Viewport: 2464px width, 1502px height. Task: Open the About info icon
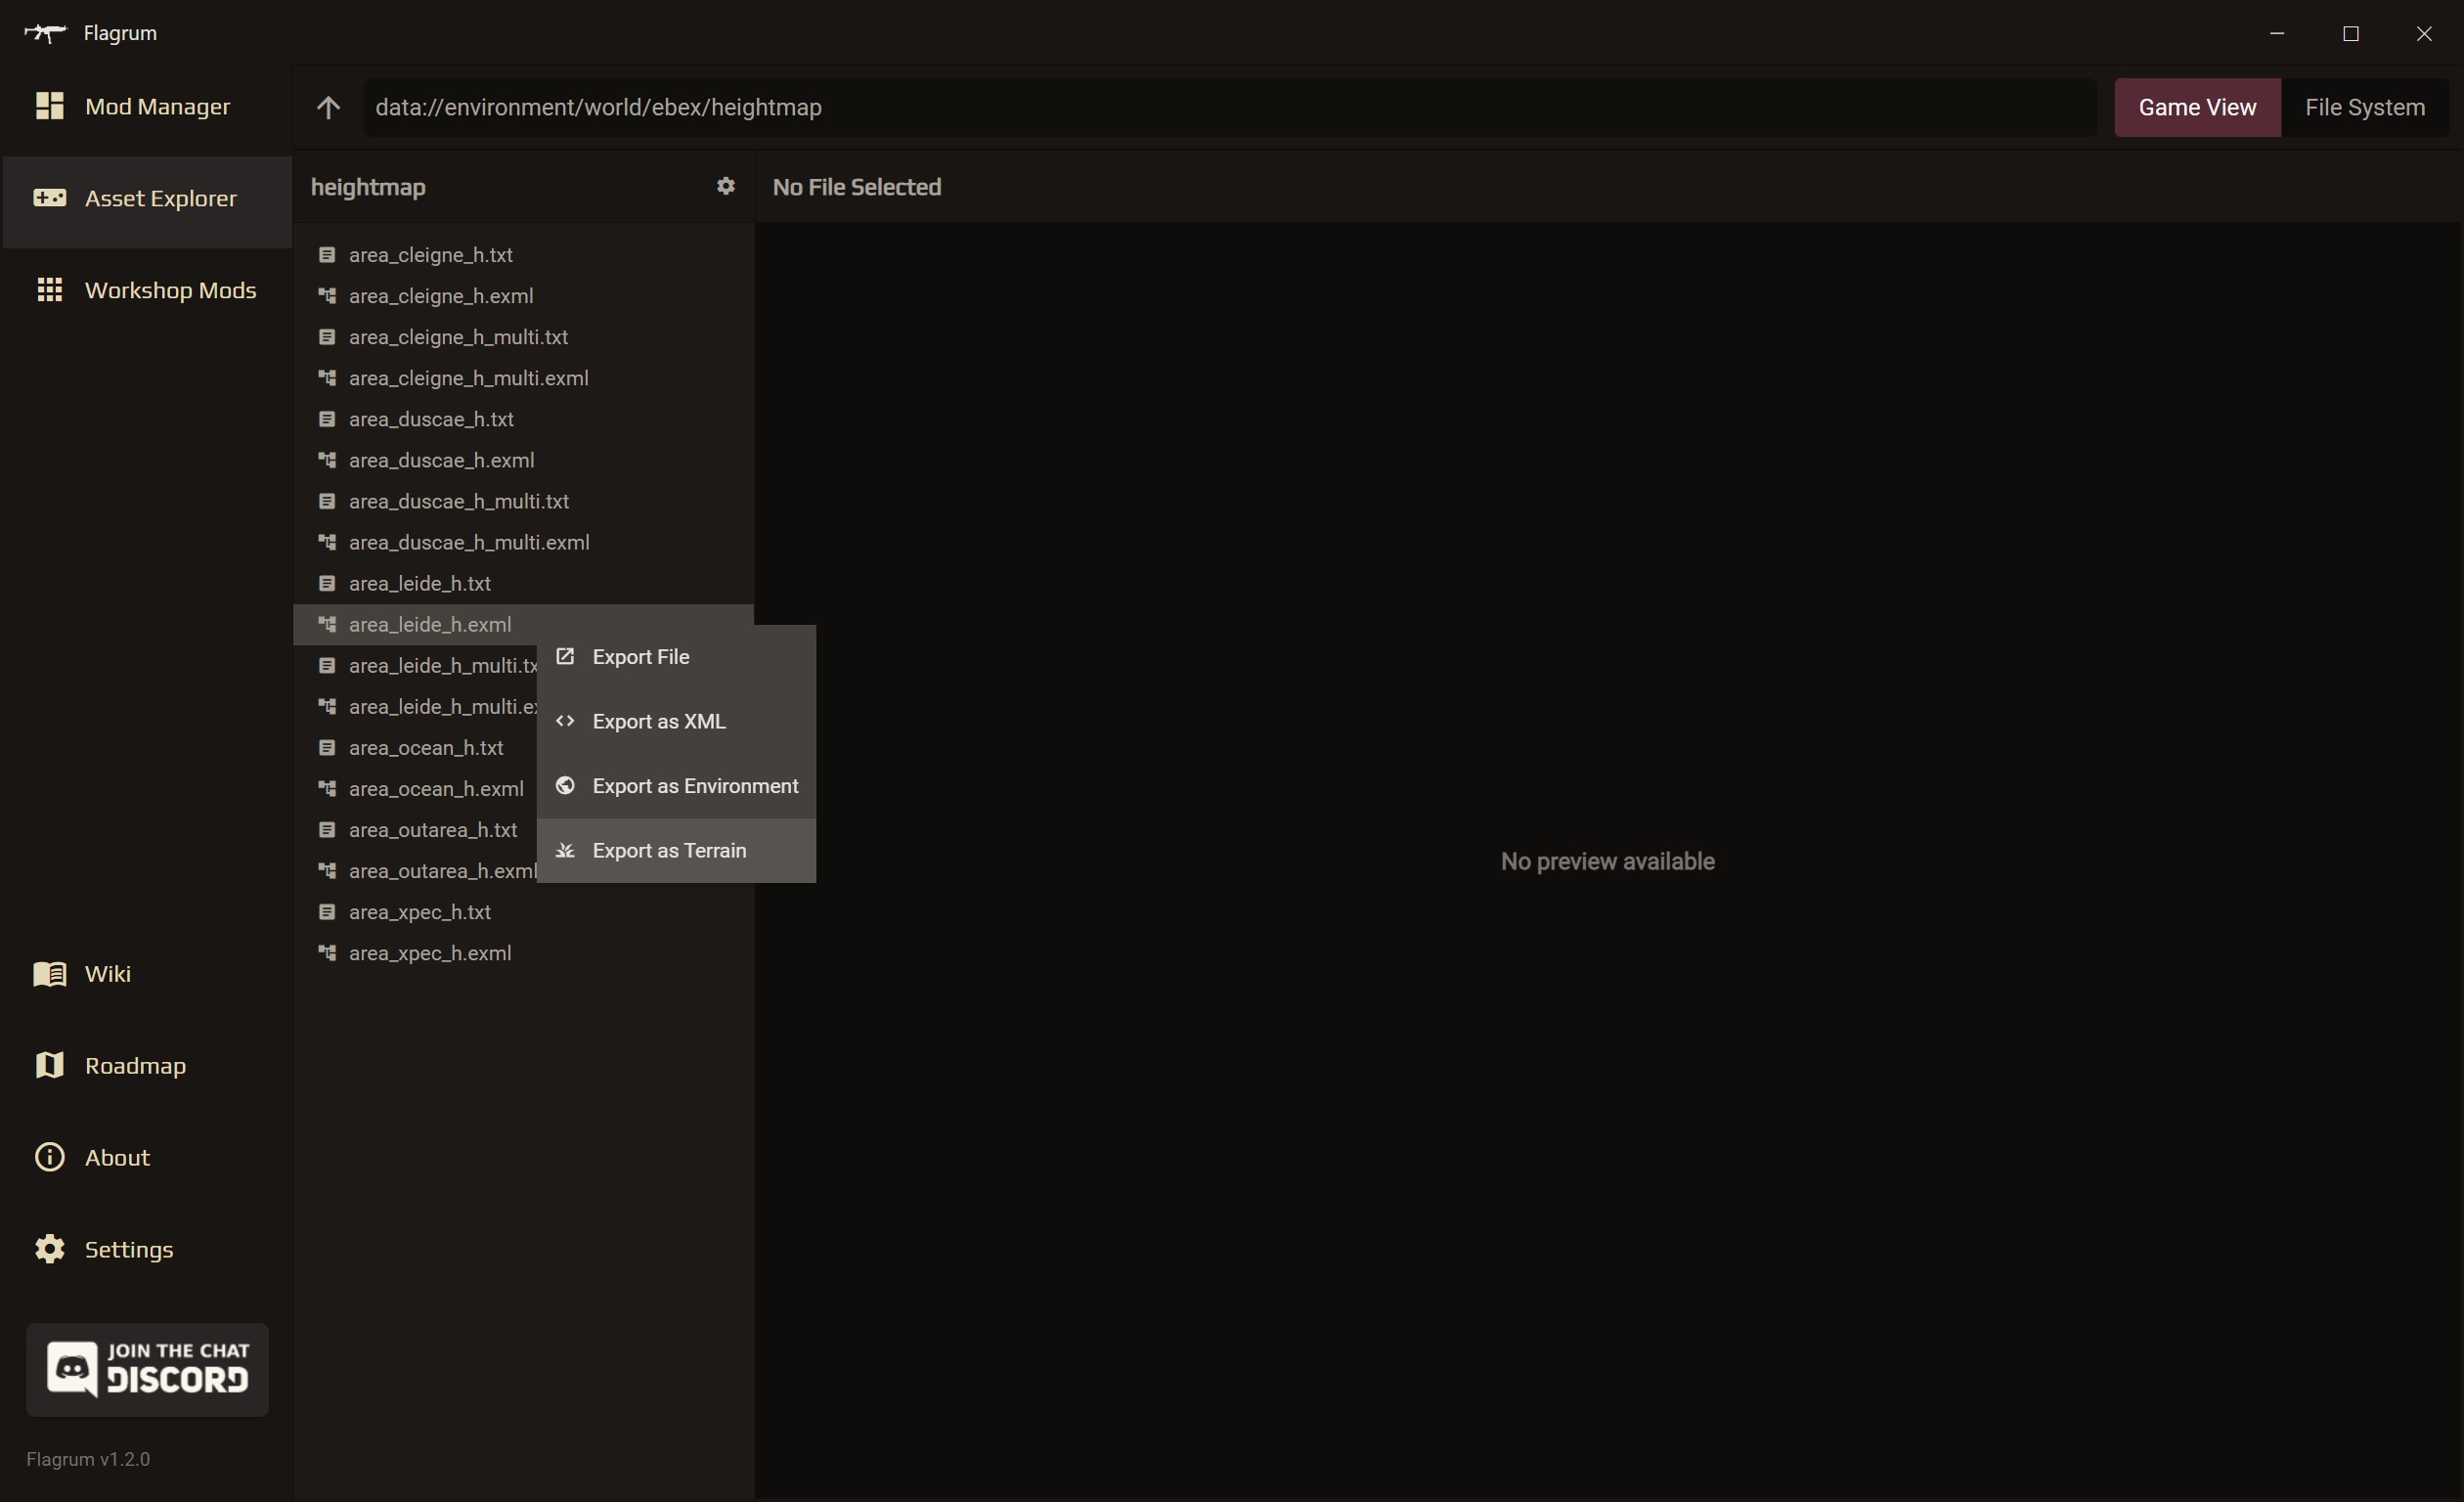click(49, 1157)
